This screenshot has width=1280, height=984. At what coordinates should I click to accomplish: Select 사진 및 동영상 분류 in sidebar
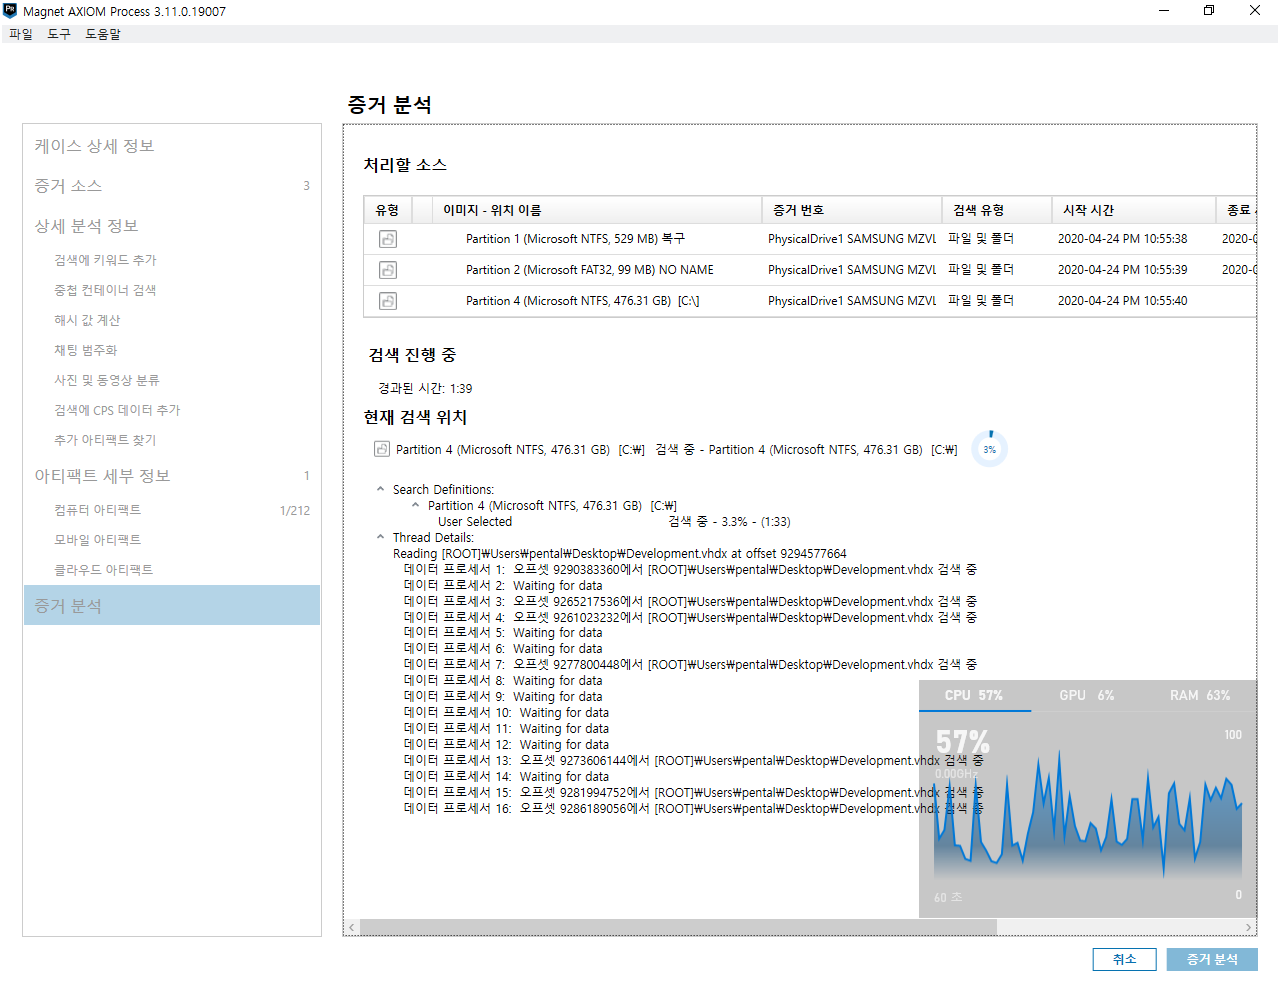click(107, 380)
